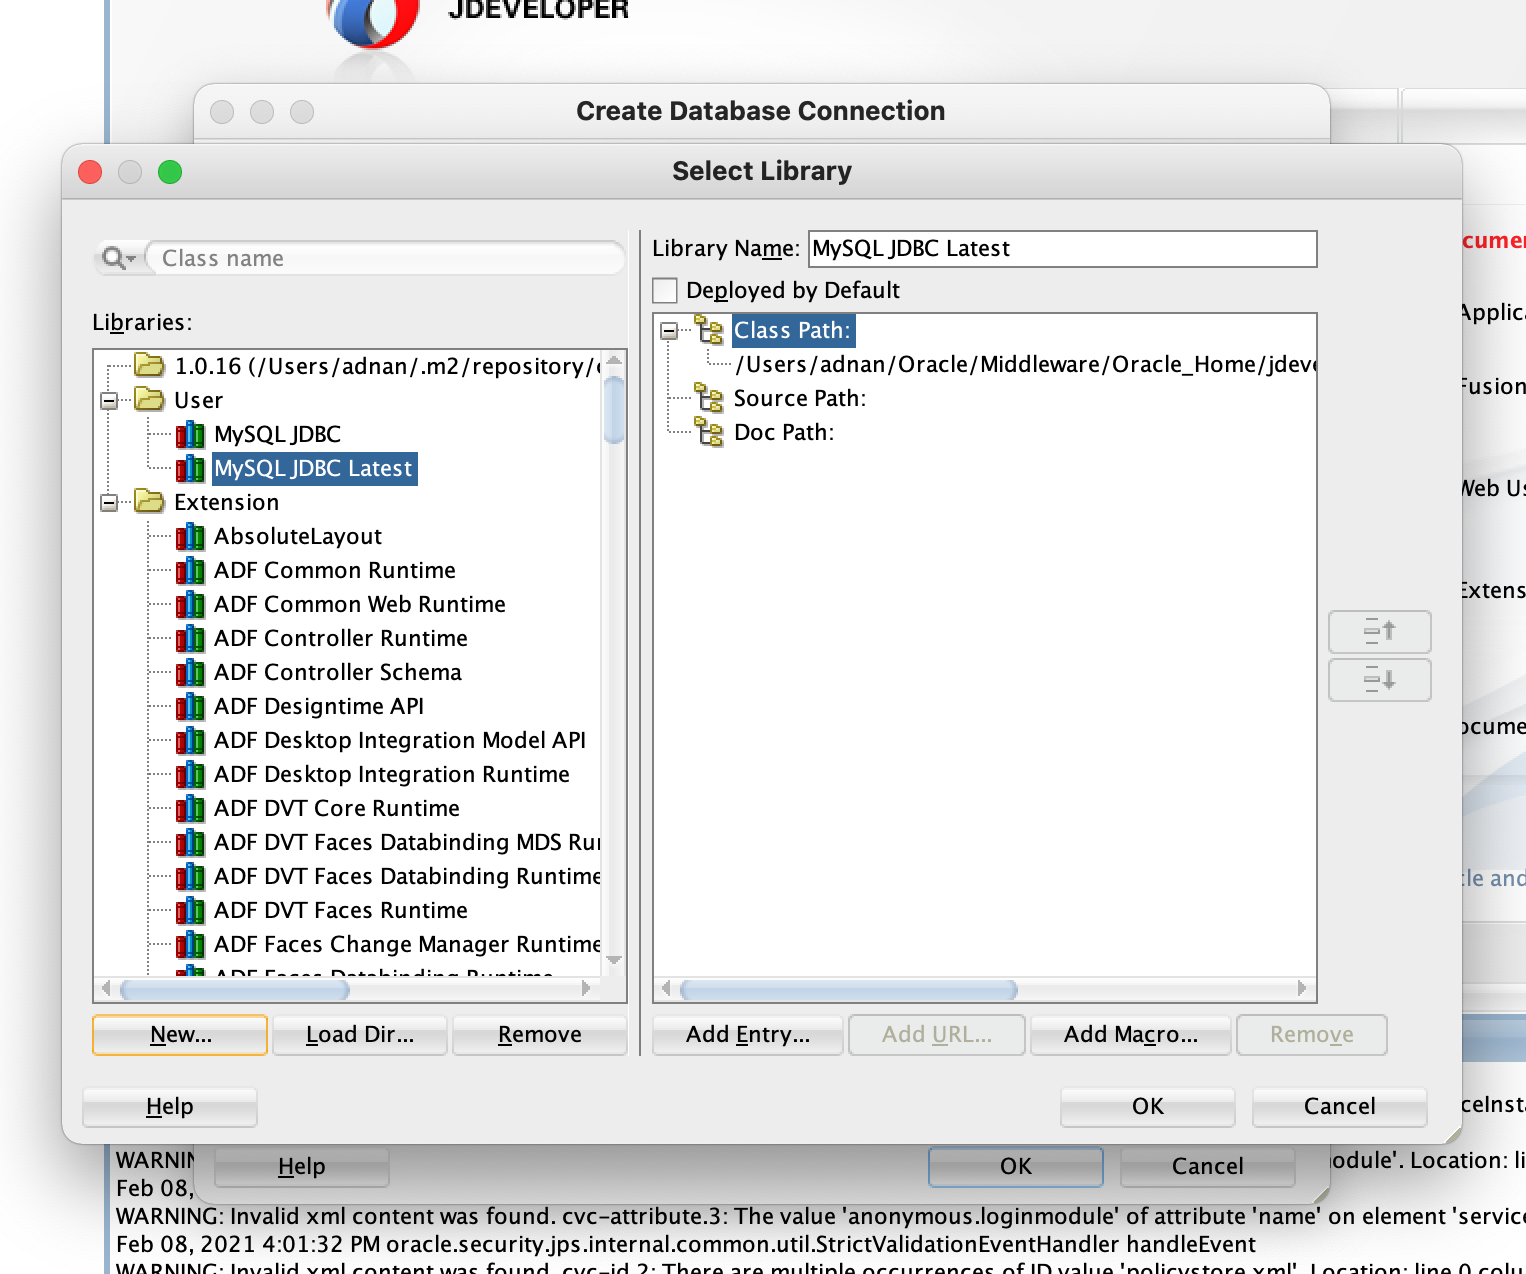Click the ADF Desktop Integration Model API icon
The height and width of the screenshot is (1274, 1526).
tap(190, 740)
